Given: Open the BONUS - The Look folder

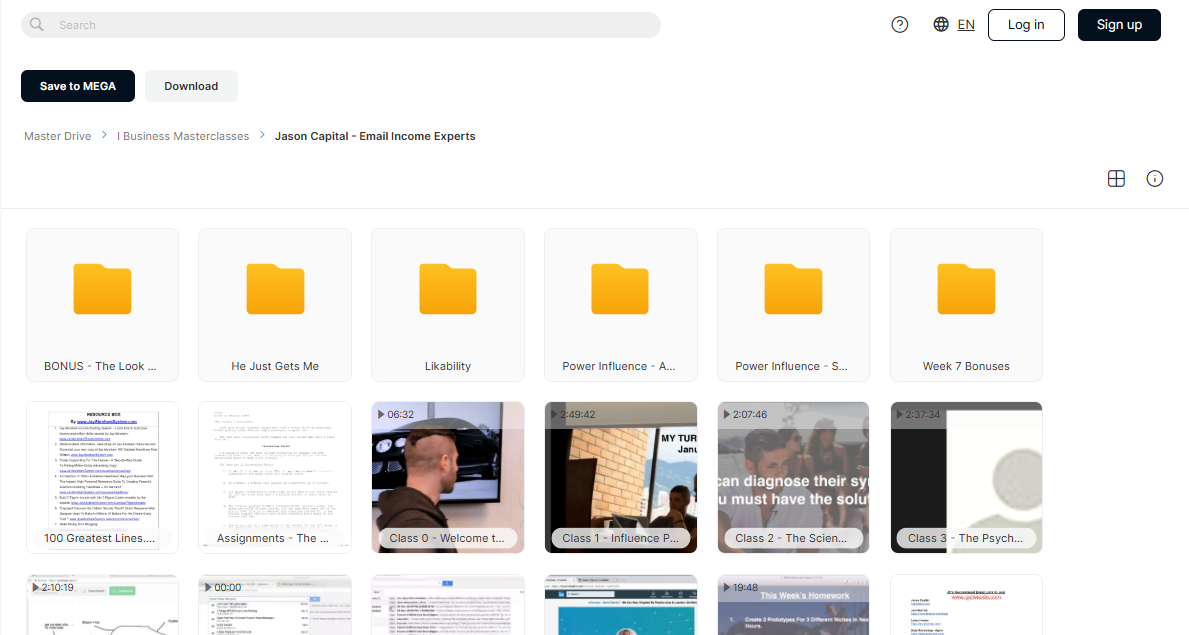Looking at the screenshot, I should [102, 305].
